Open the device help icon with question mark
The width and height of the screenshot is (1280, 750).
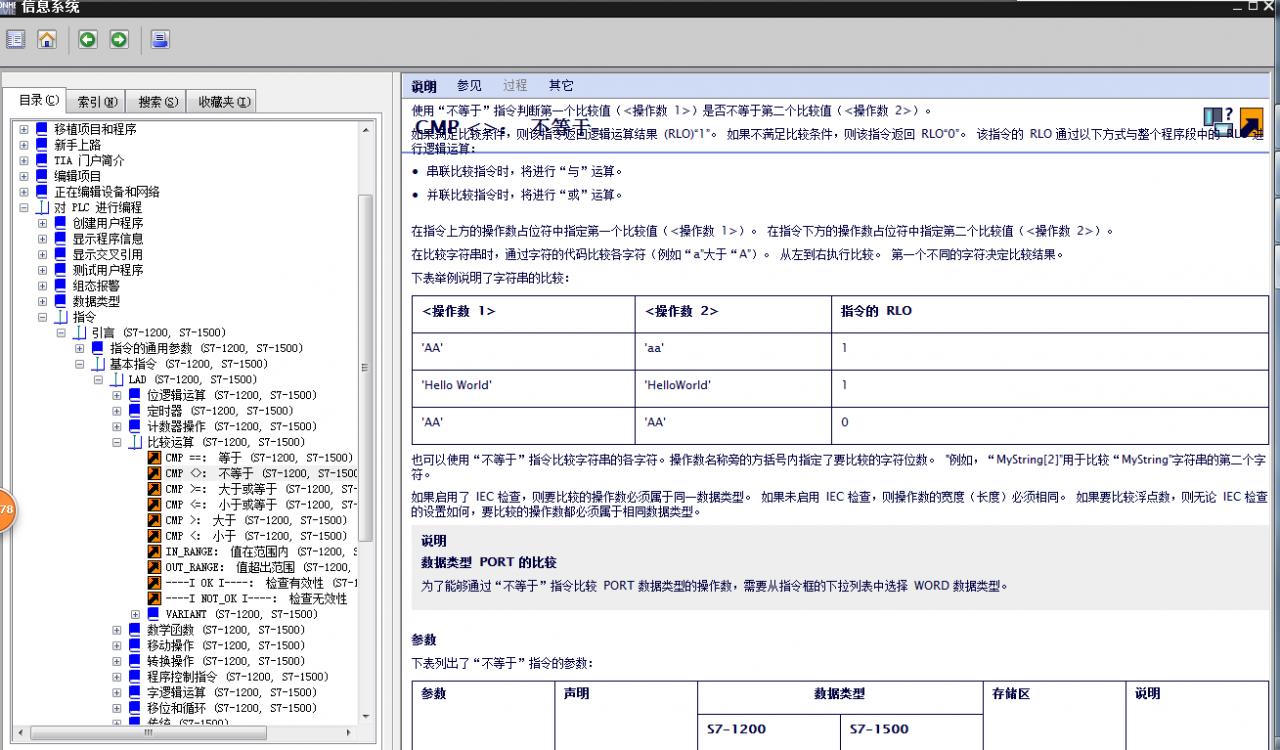pyautogui.click(x=1218, y=122)
